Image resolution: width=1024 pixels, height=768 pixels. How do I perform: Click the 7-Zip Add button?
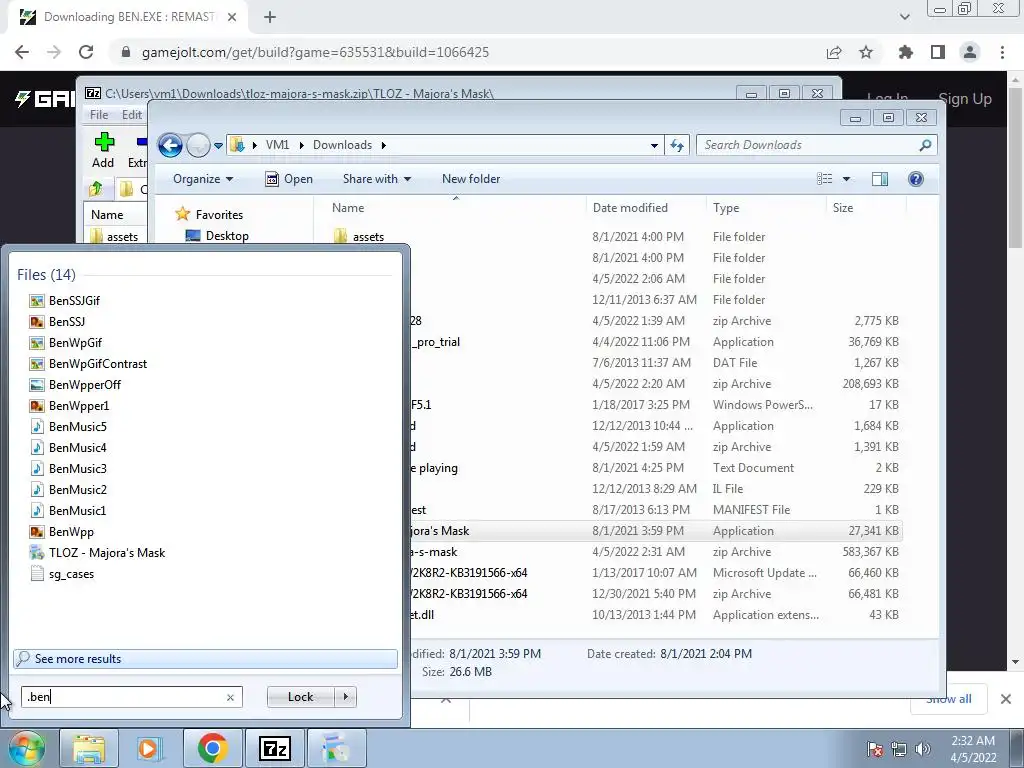click(103, 150)
